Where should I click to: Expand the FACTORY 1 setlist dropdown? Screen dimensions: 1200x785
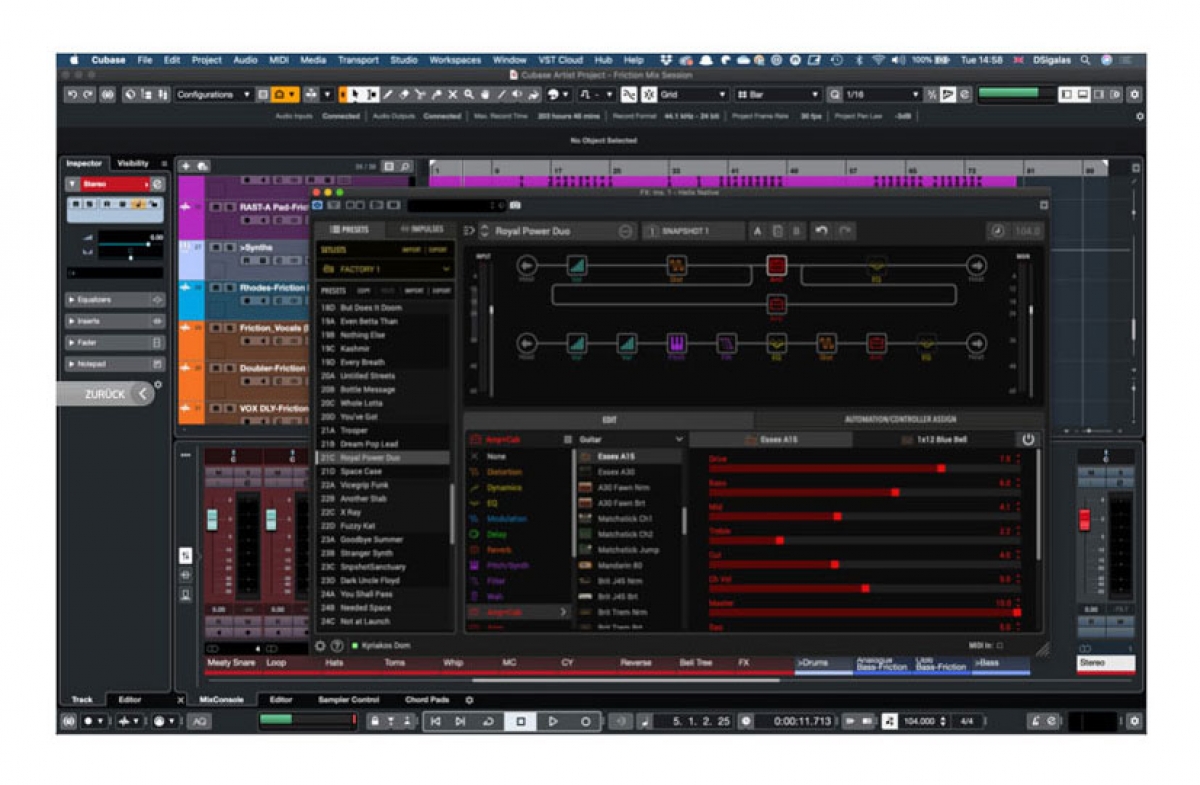coord(384,269)
